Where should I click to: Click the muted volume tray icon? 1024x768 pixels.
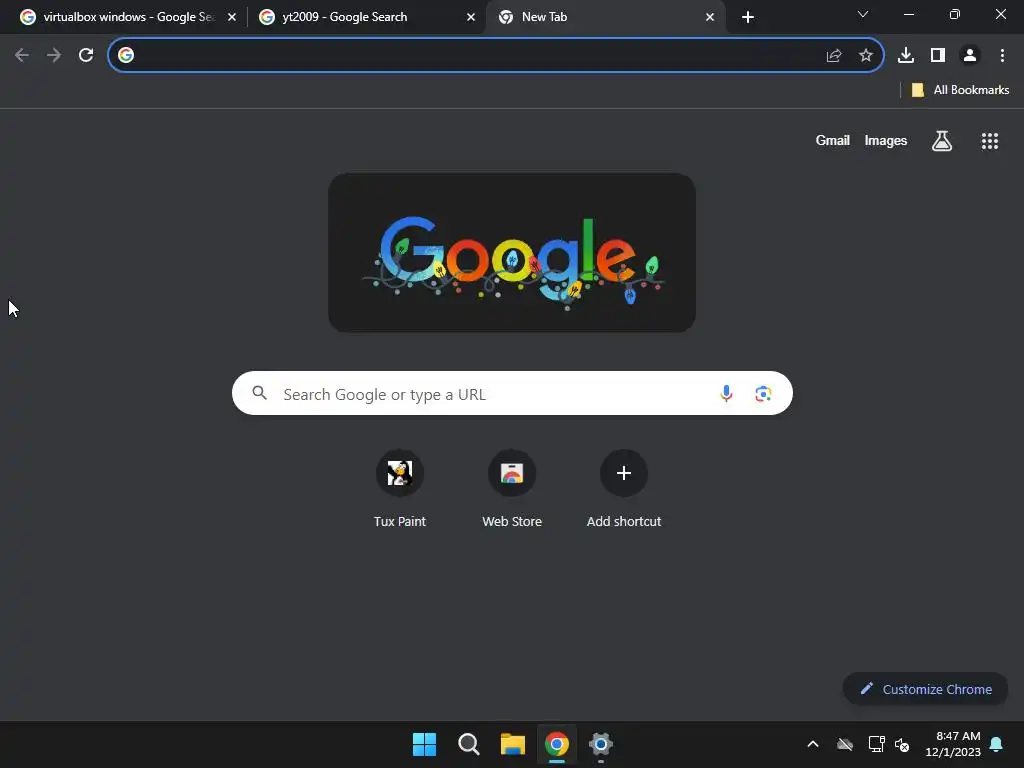click(903, 744)
